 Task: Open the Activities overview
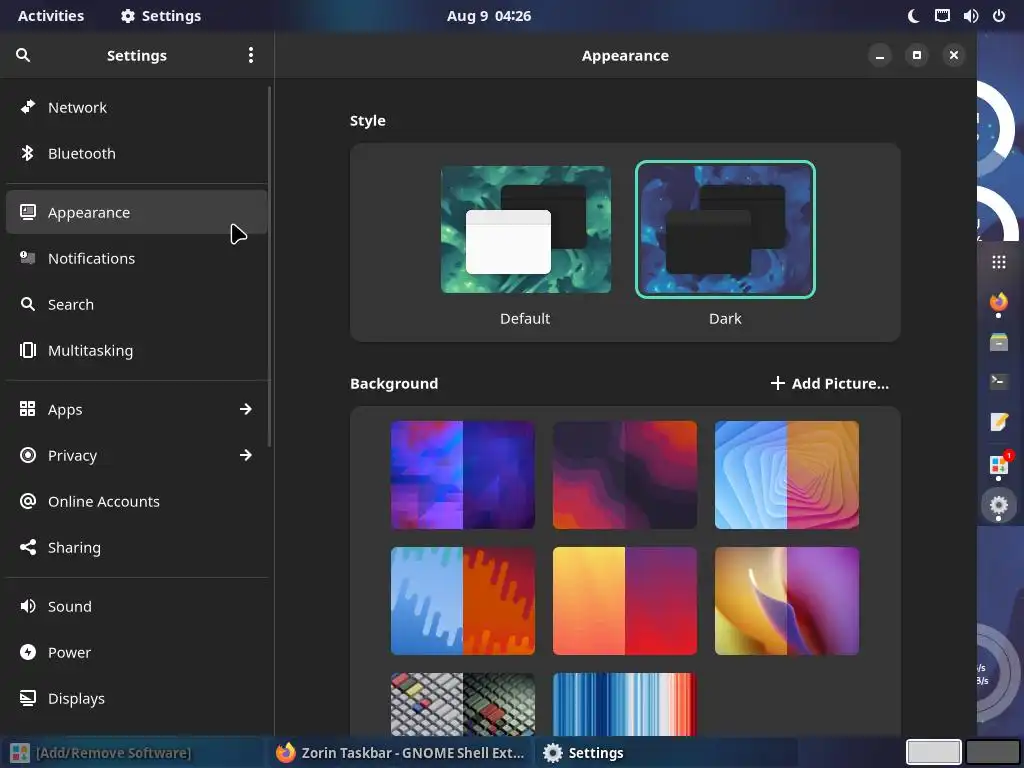(x=51, y=16)
